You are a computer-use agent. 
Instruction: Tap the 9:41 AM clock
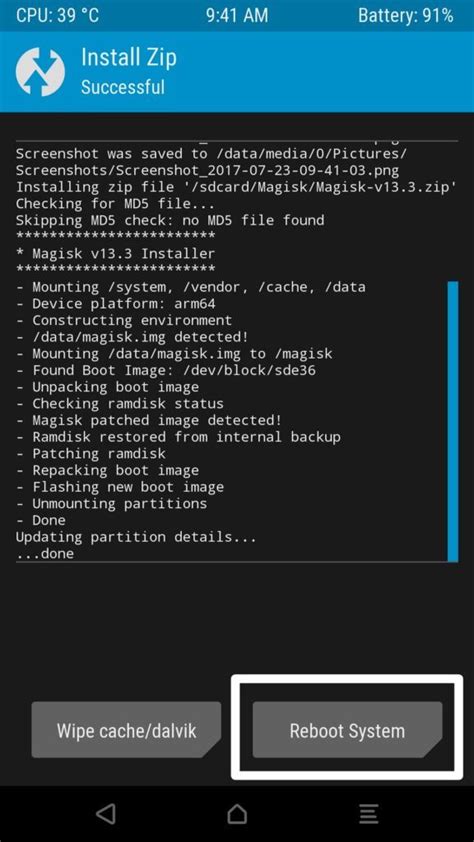(237, 16)
